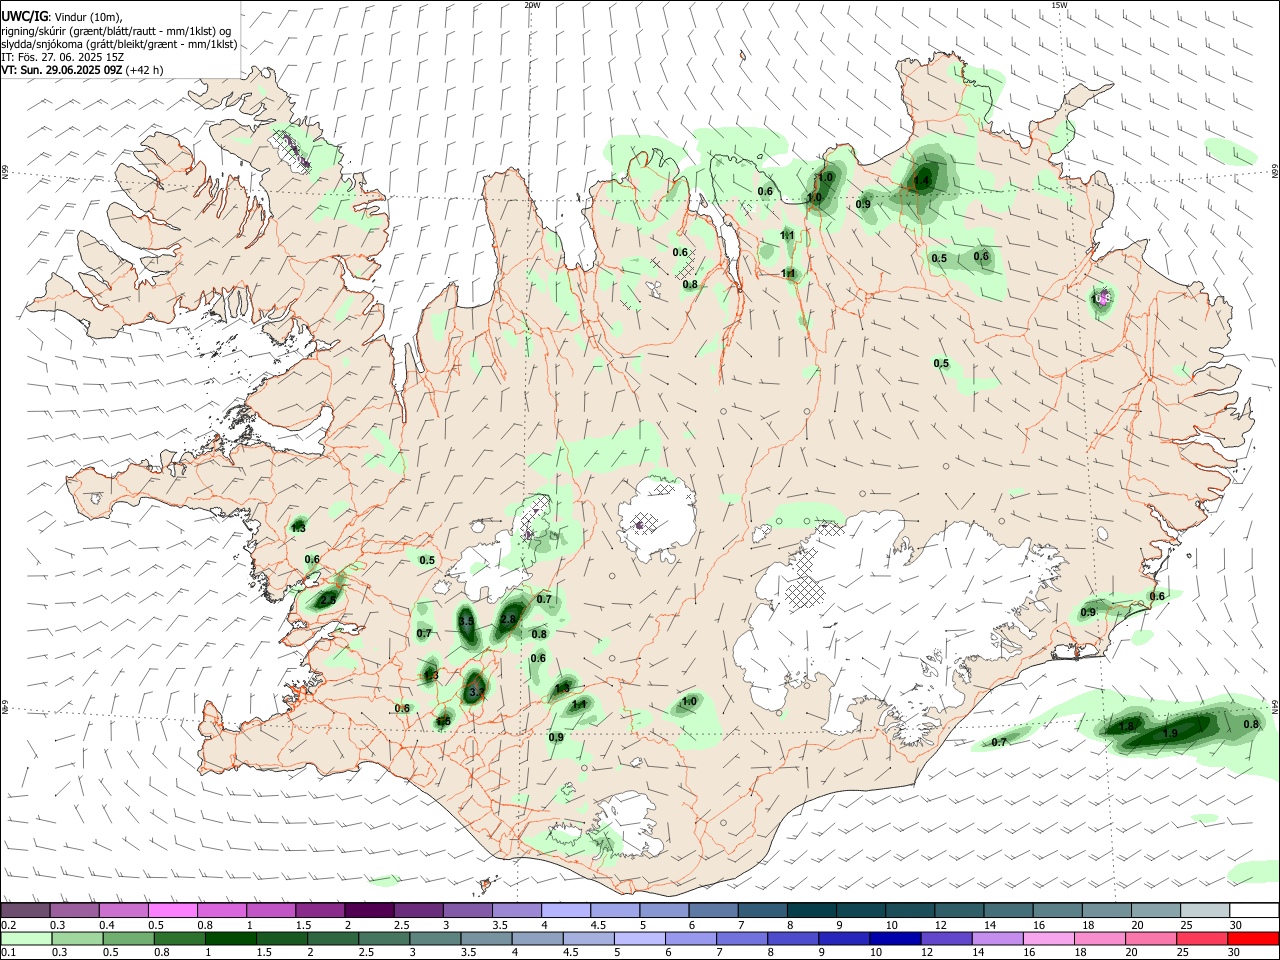Viewport: 1280px width, 960px height.
Task: Select the 1.9 precipitation value offshore
Action: pyautogui.click(x=1171, y=734)
